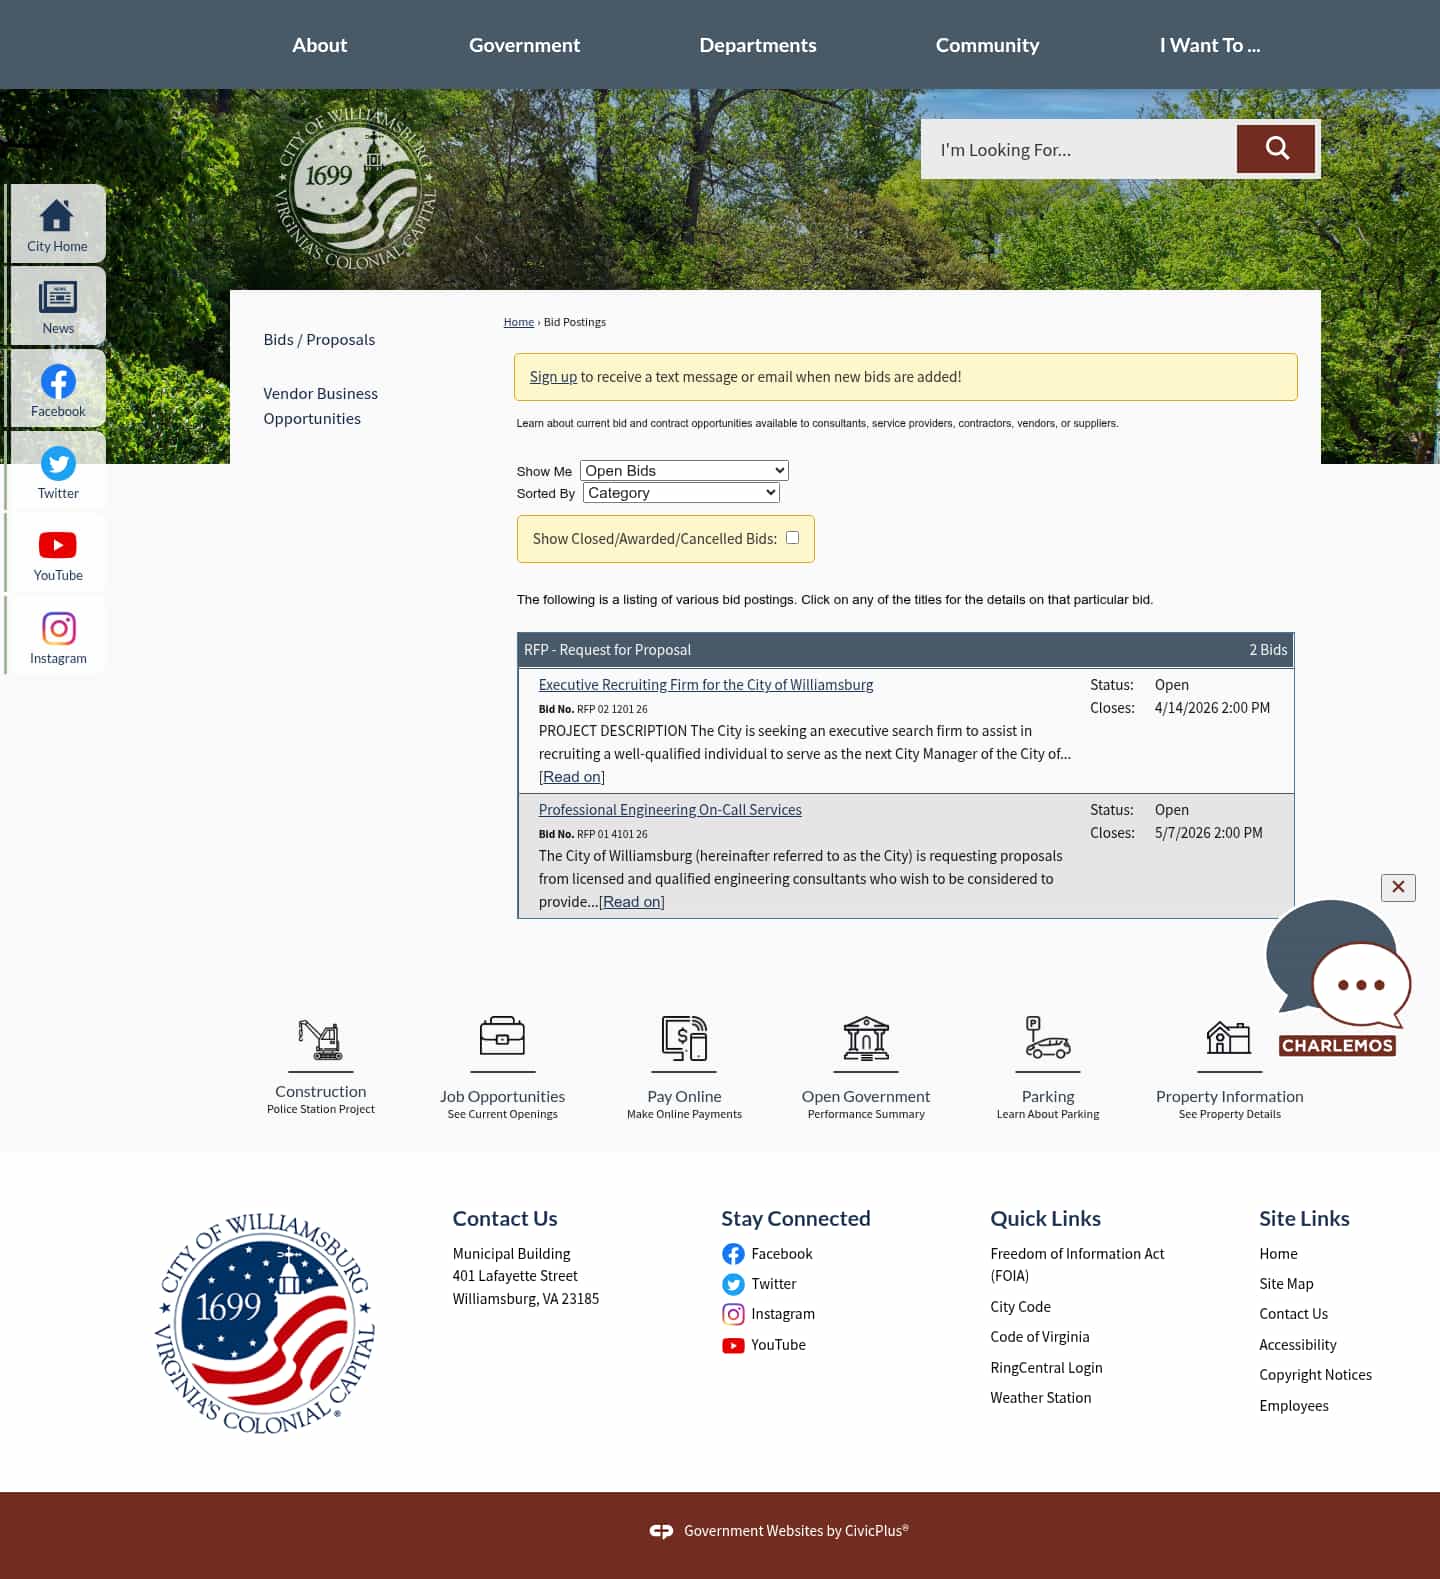
Task: Open the RingCentral Login link
Action: pos(1046,1368)
